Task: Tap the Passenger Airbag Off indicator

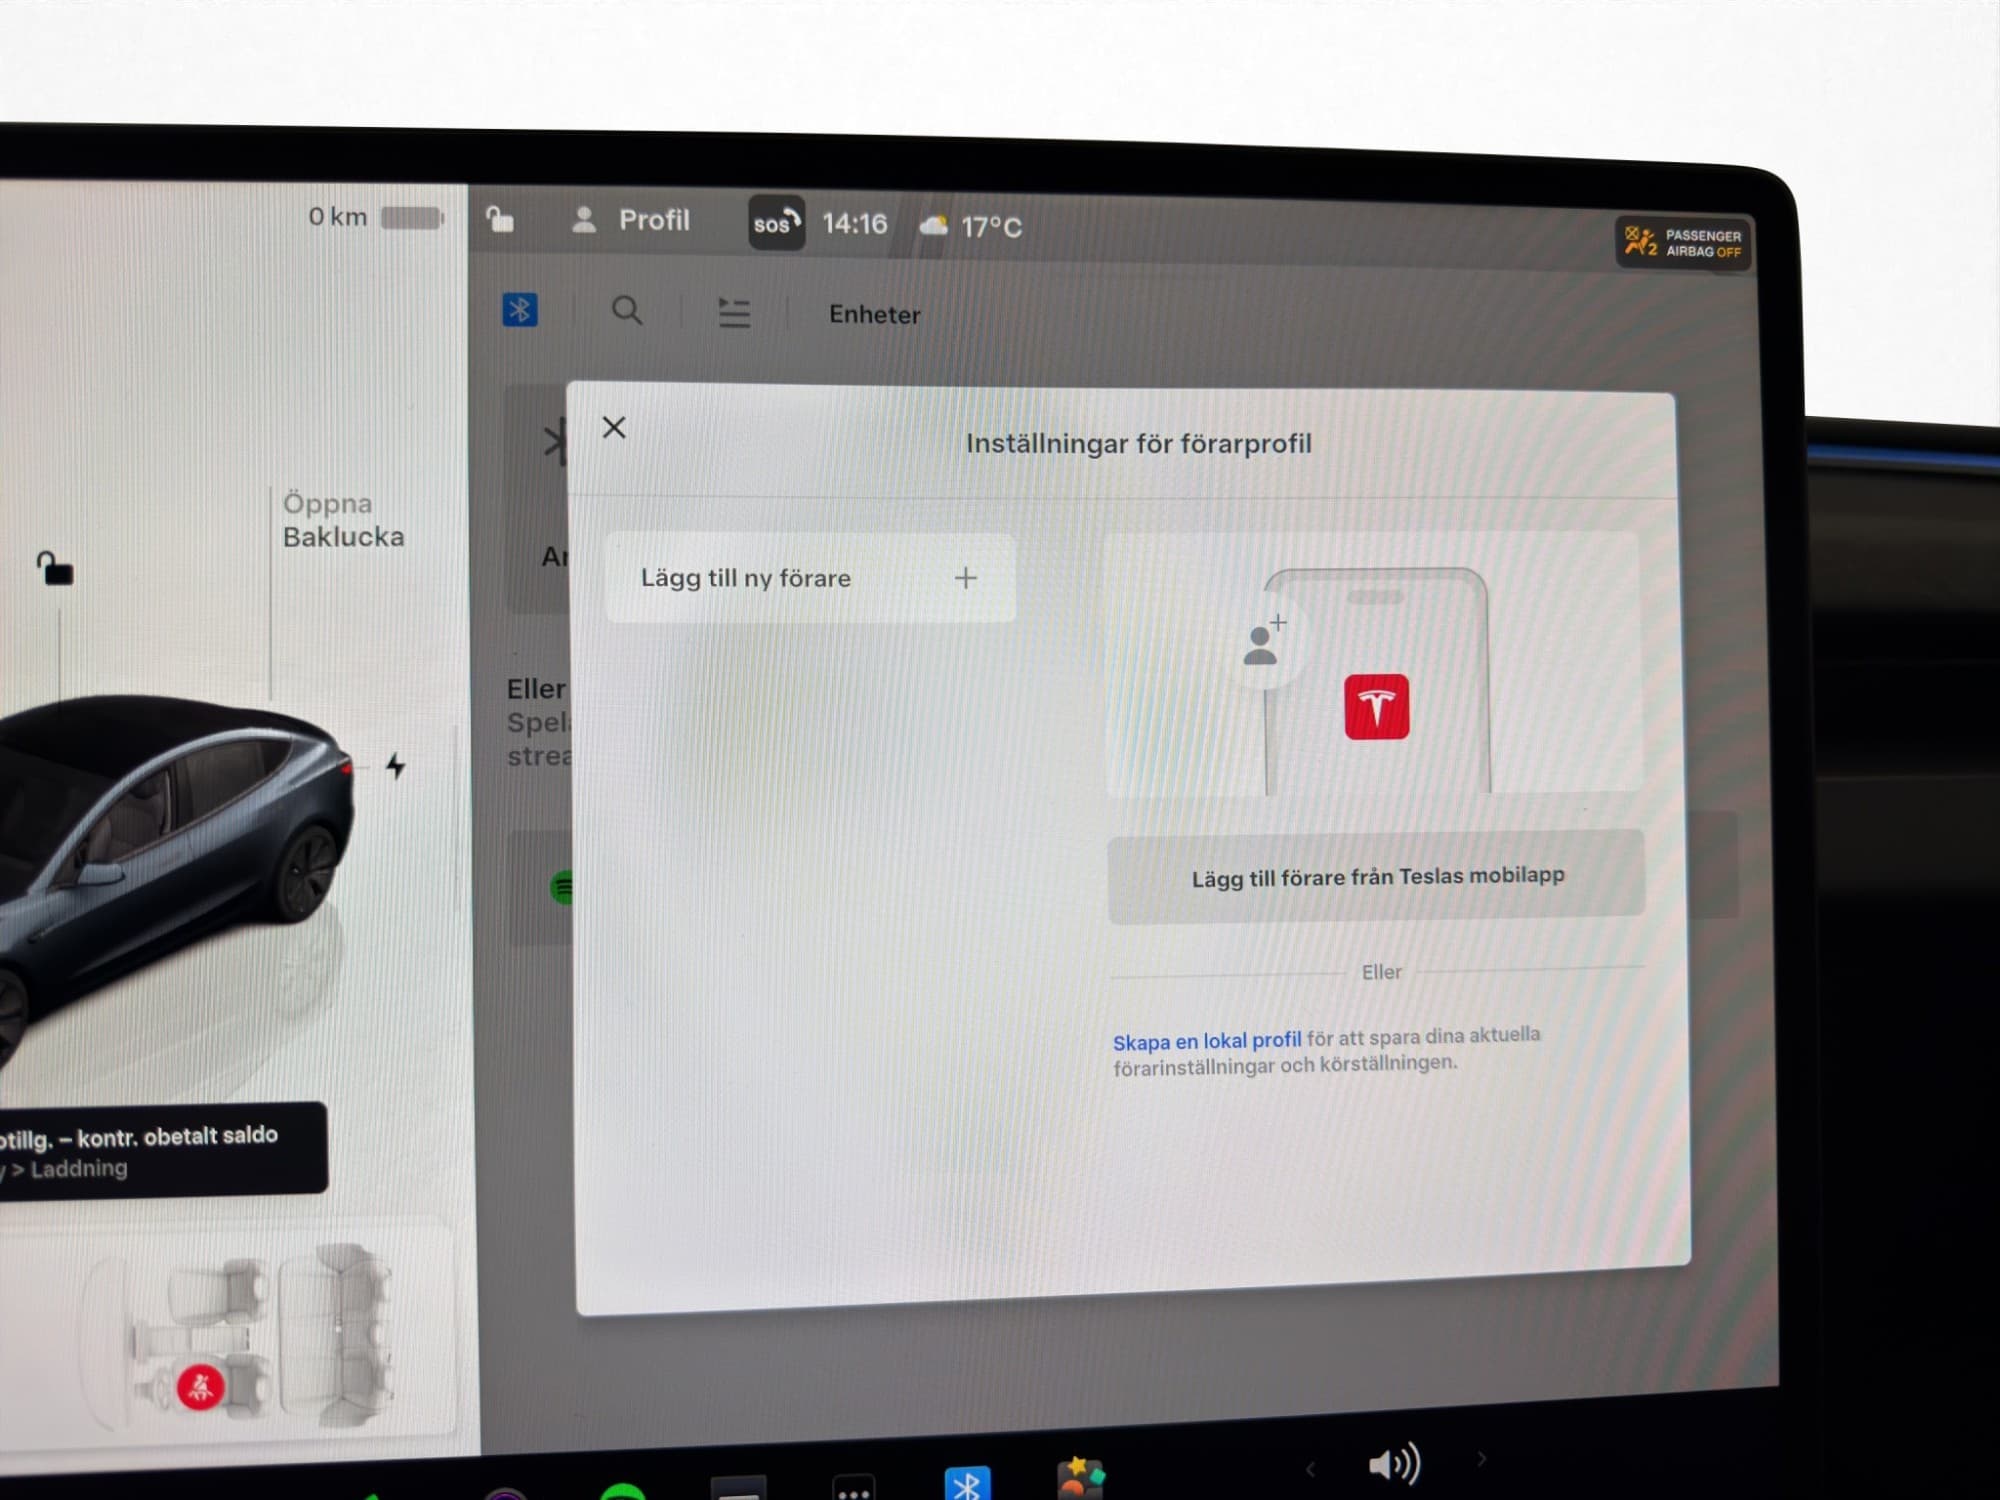Action: [1682, 243]
